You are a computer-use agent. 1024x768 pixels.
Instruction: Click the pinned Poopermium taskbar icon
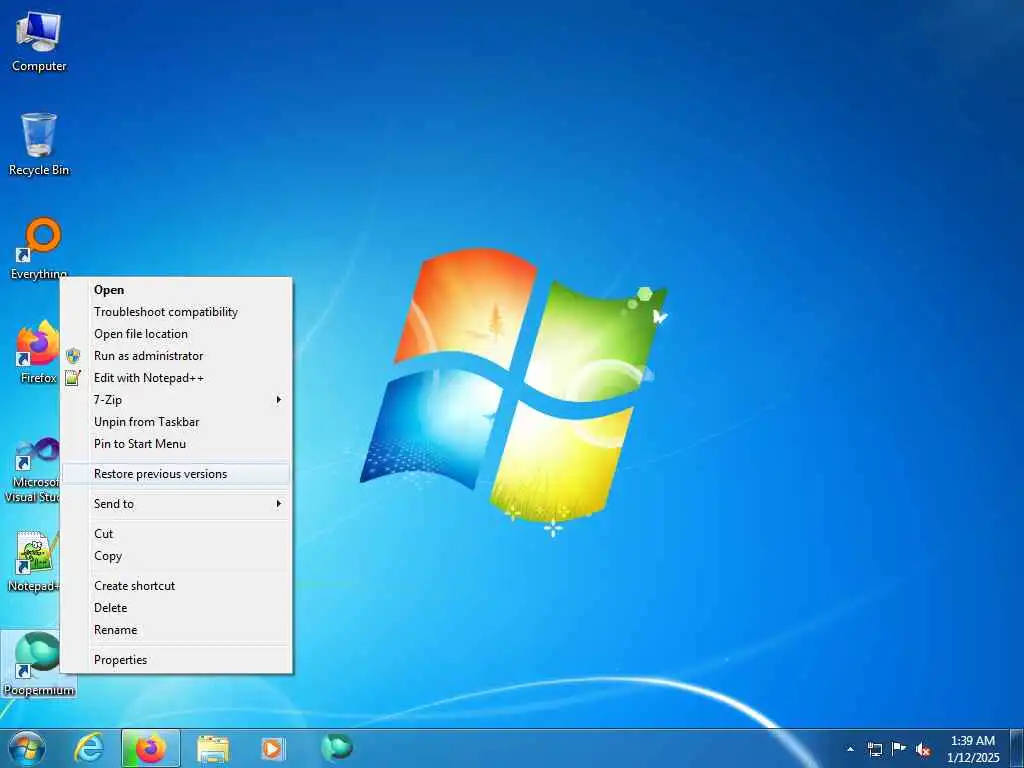pos(337,747)
